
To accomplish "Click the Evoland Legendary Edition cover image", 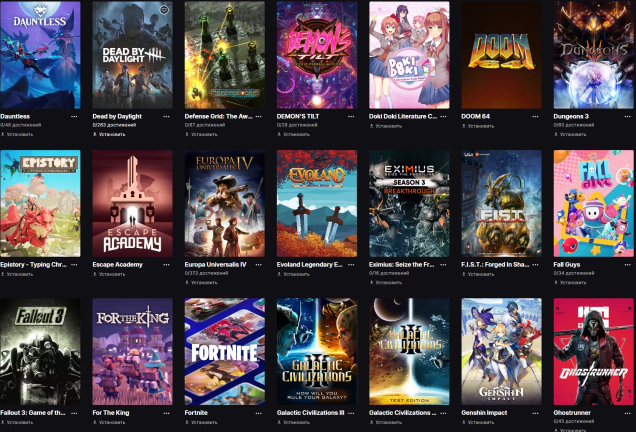I will click(317, 203).
